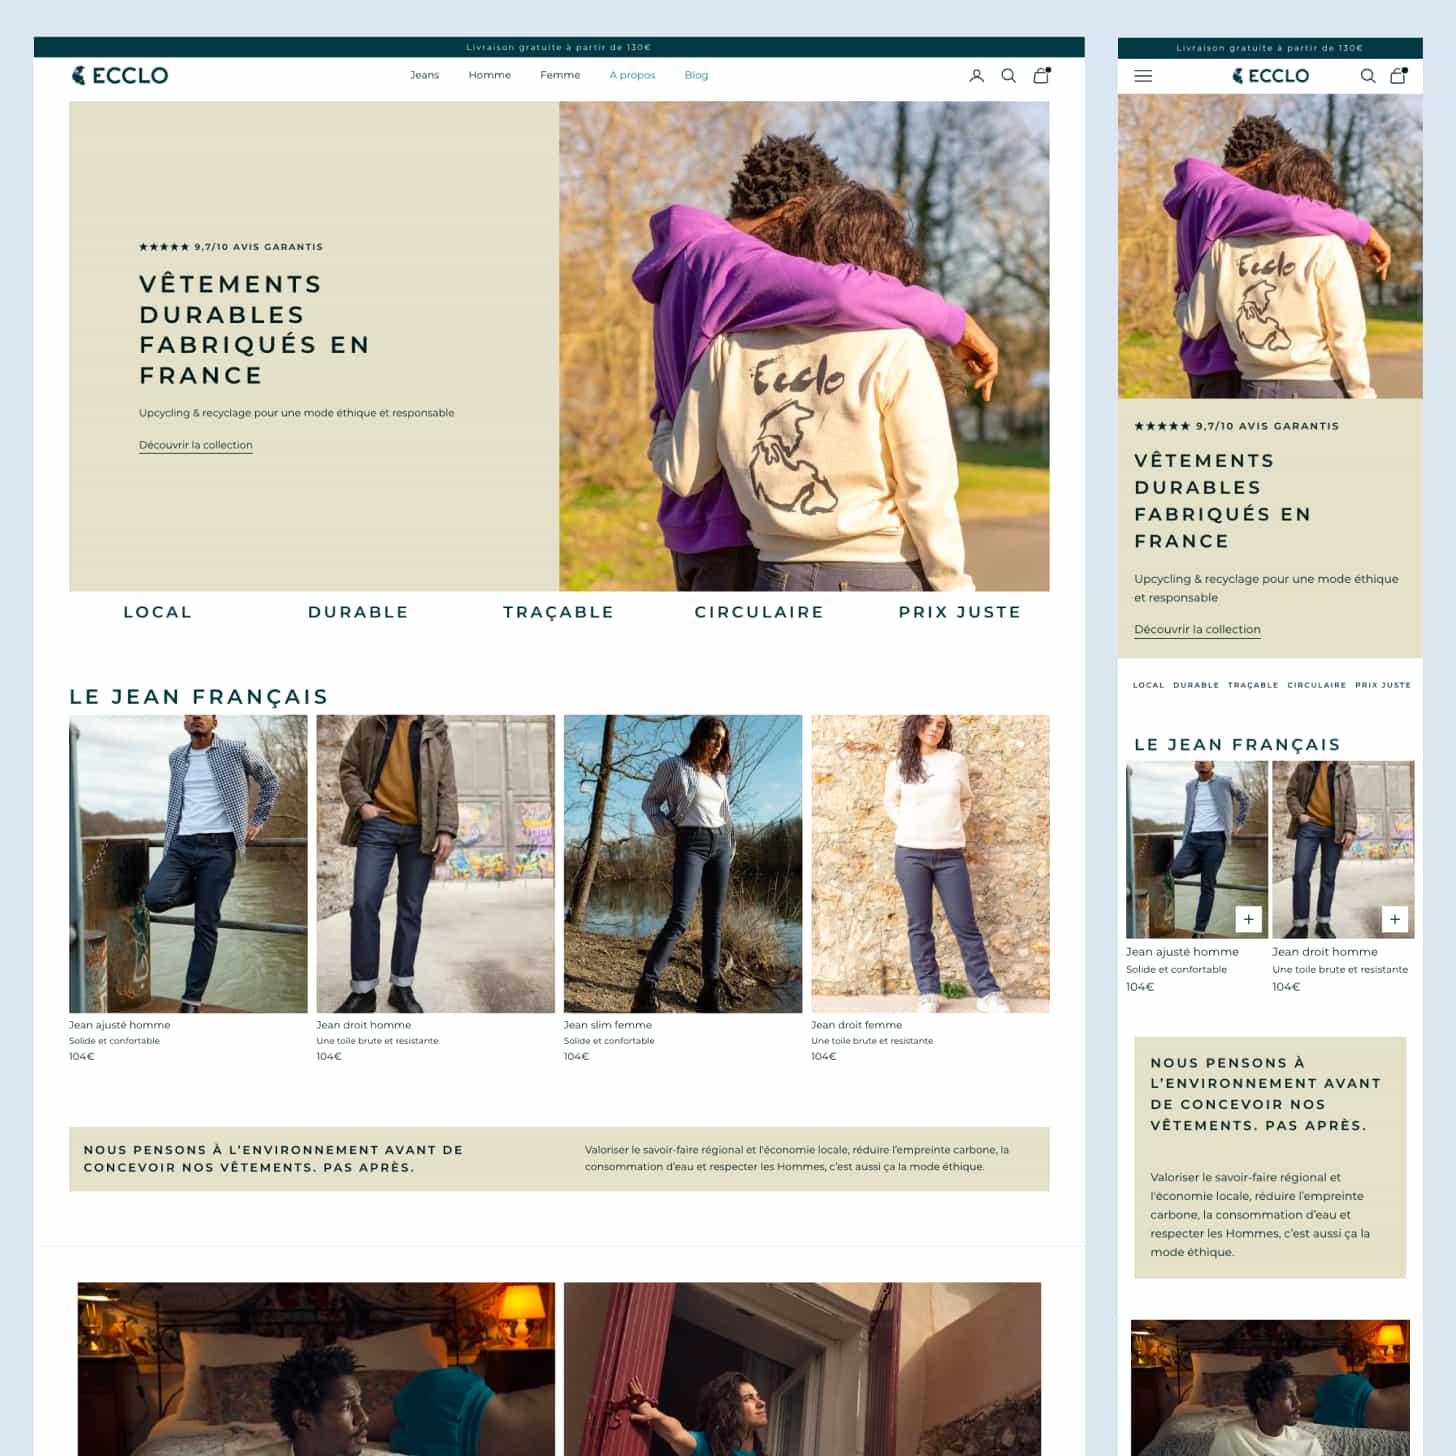Click the ECCLO logo in desktop header

pos(120,76)
